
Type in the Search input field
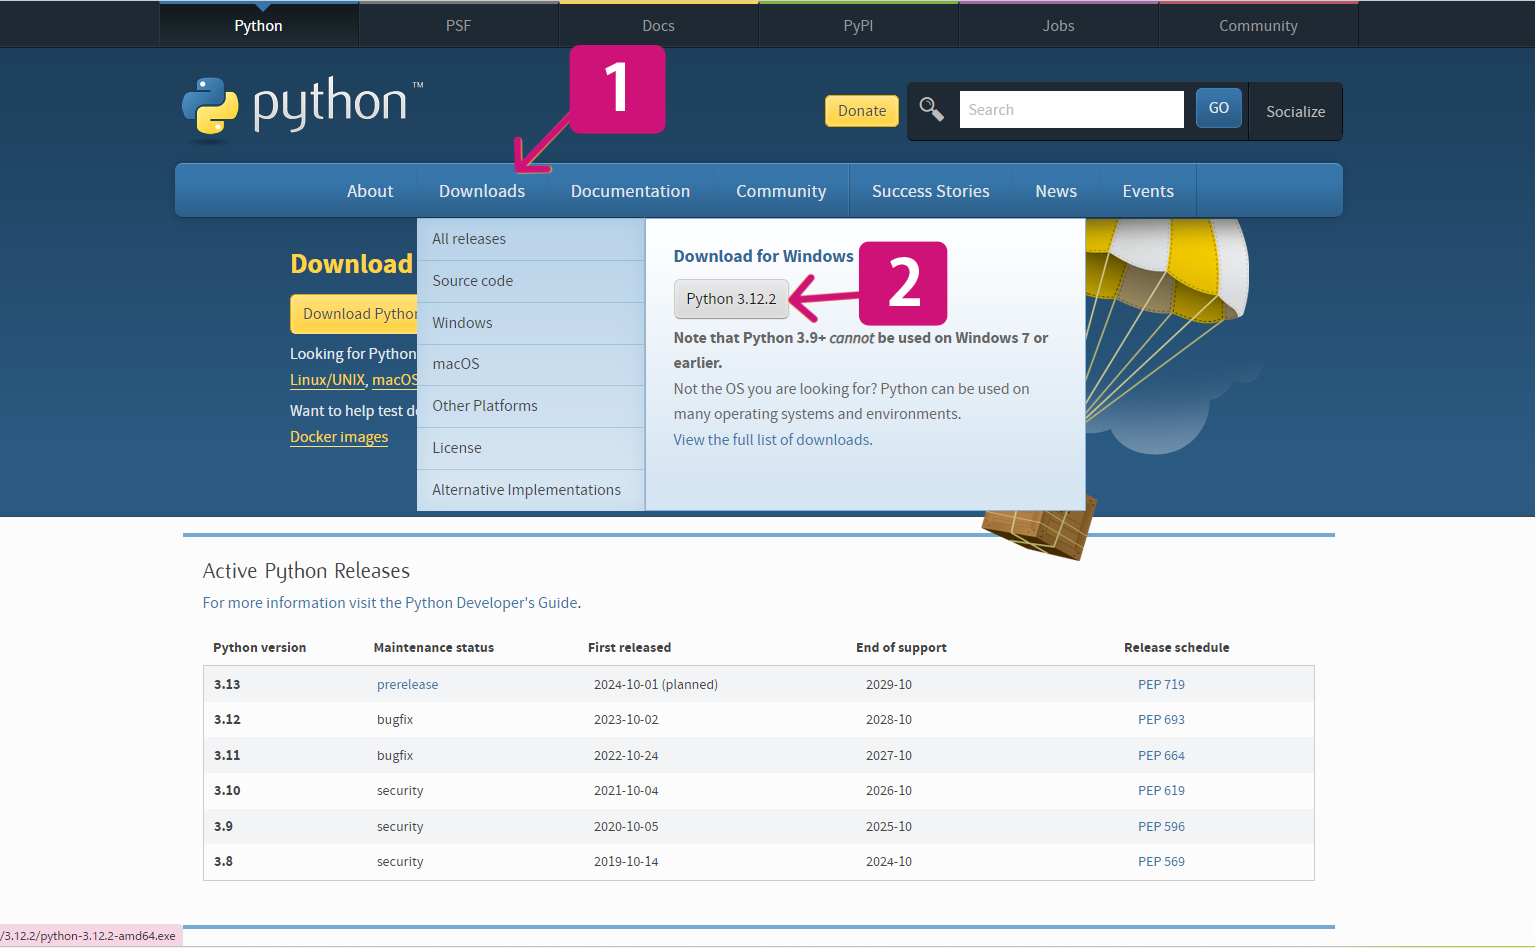1070,110
